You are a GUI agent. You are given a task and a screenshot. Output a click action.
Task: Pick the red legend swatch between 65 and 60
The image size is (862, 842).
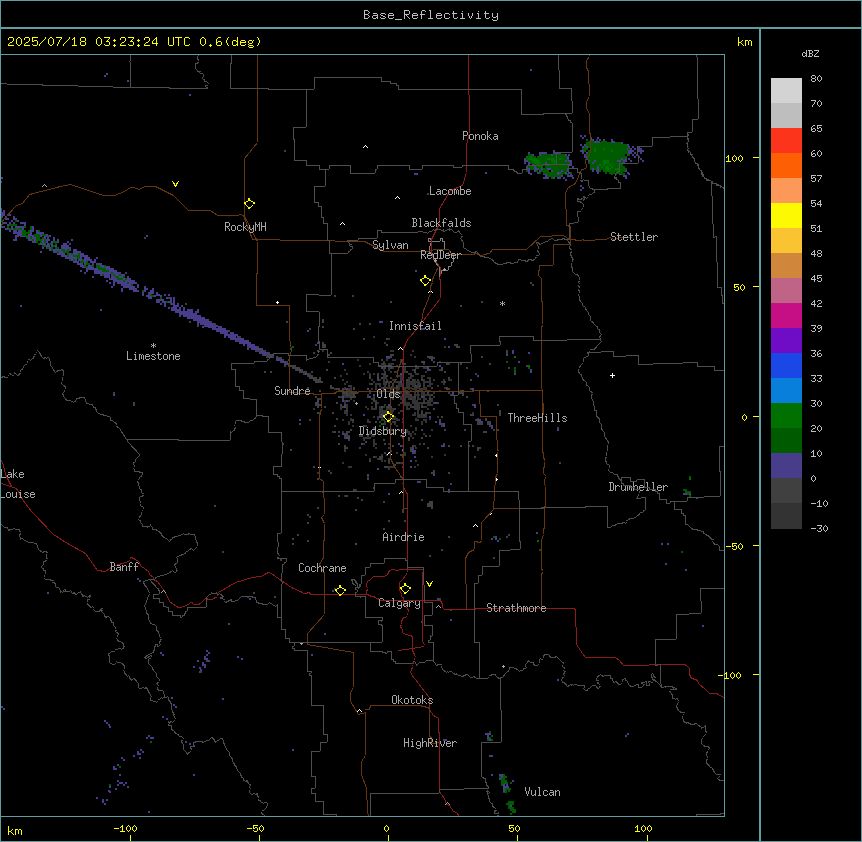[x=786, y=141]
